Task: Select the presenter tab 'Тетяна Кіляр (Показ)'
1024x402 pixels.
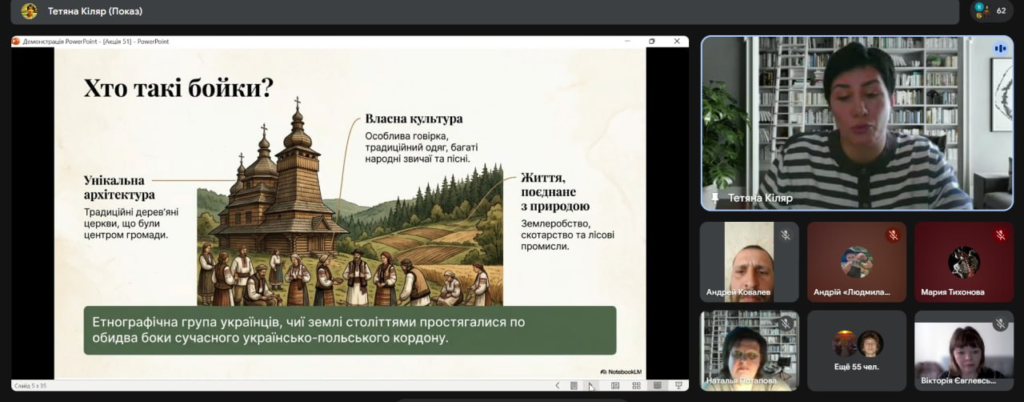Action: [x=95, y=11]
